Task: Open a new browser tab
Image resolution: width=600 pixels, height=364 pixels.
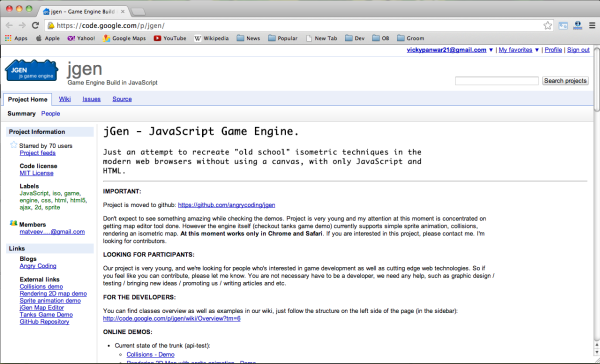Action: (x=138, y=12)
